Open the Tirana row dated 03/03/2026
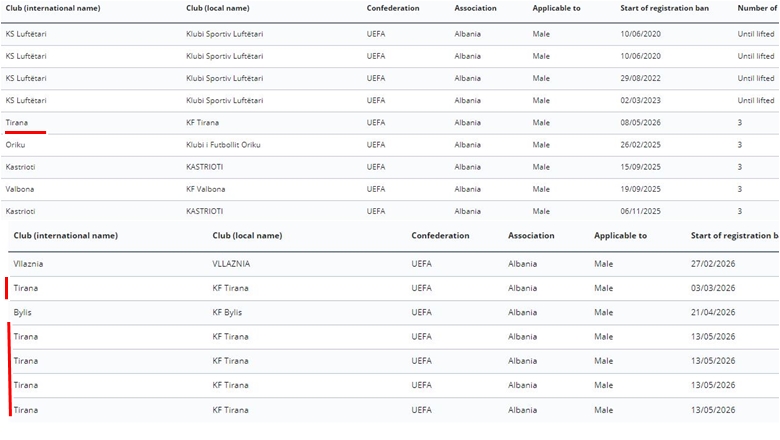This screenshot has width=780, height=440. [x=393, y=288]
